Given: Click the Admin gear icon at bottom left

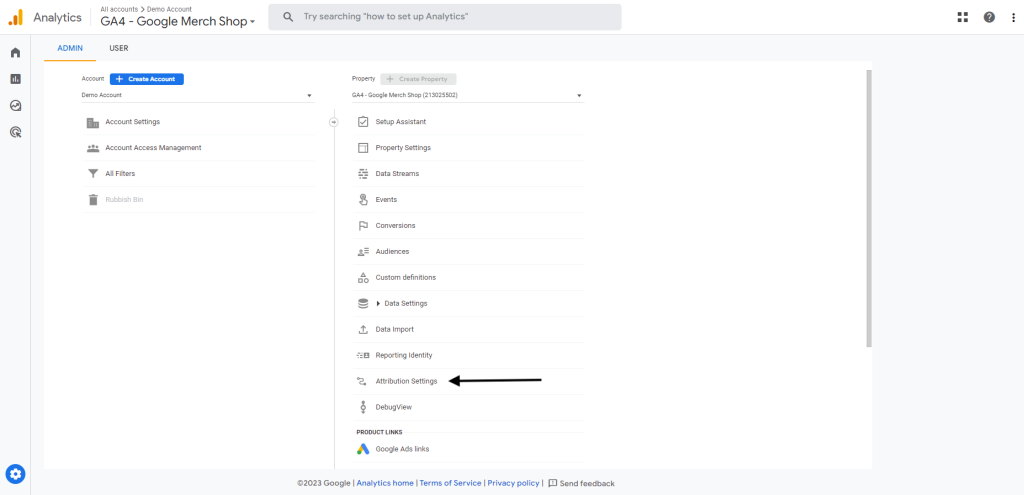Looking at the screenshot, I should click(15, 474).
